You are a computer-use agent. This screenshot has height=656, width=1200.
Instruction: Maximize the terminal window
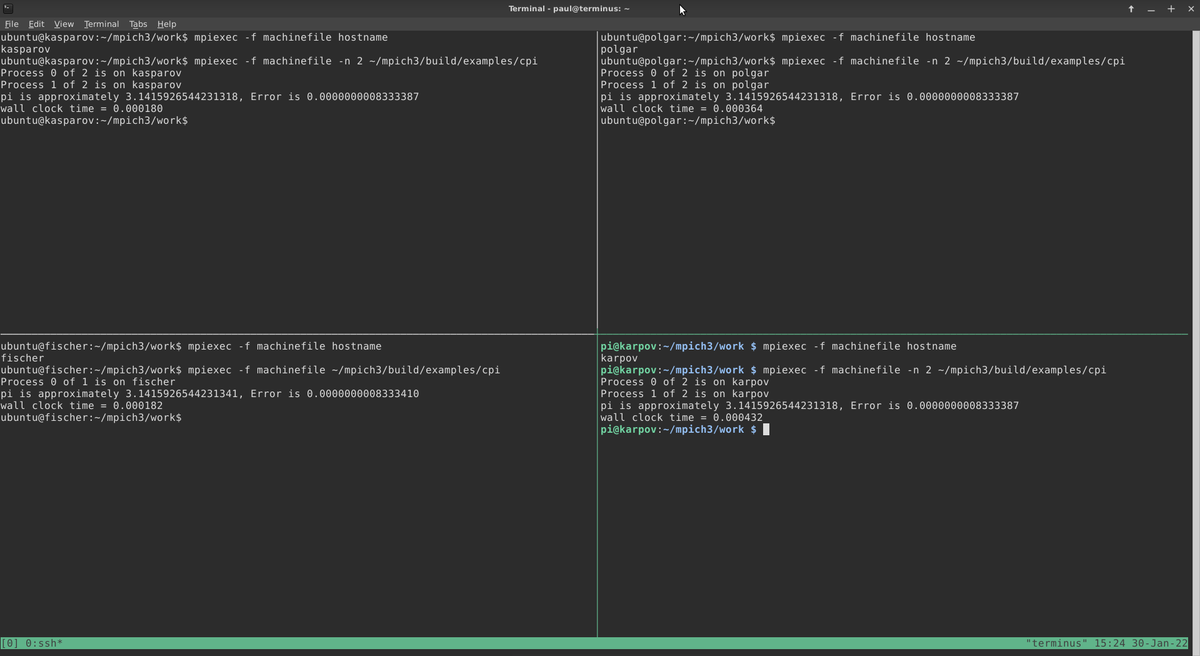(x=1171, y=9)
